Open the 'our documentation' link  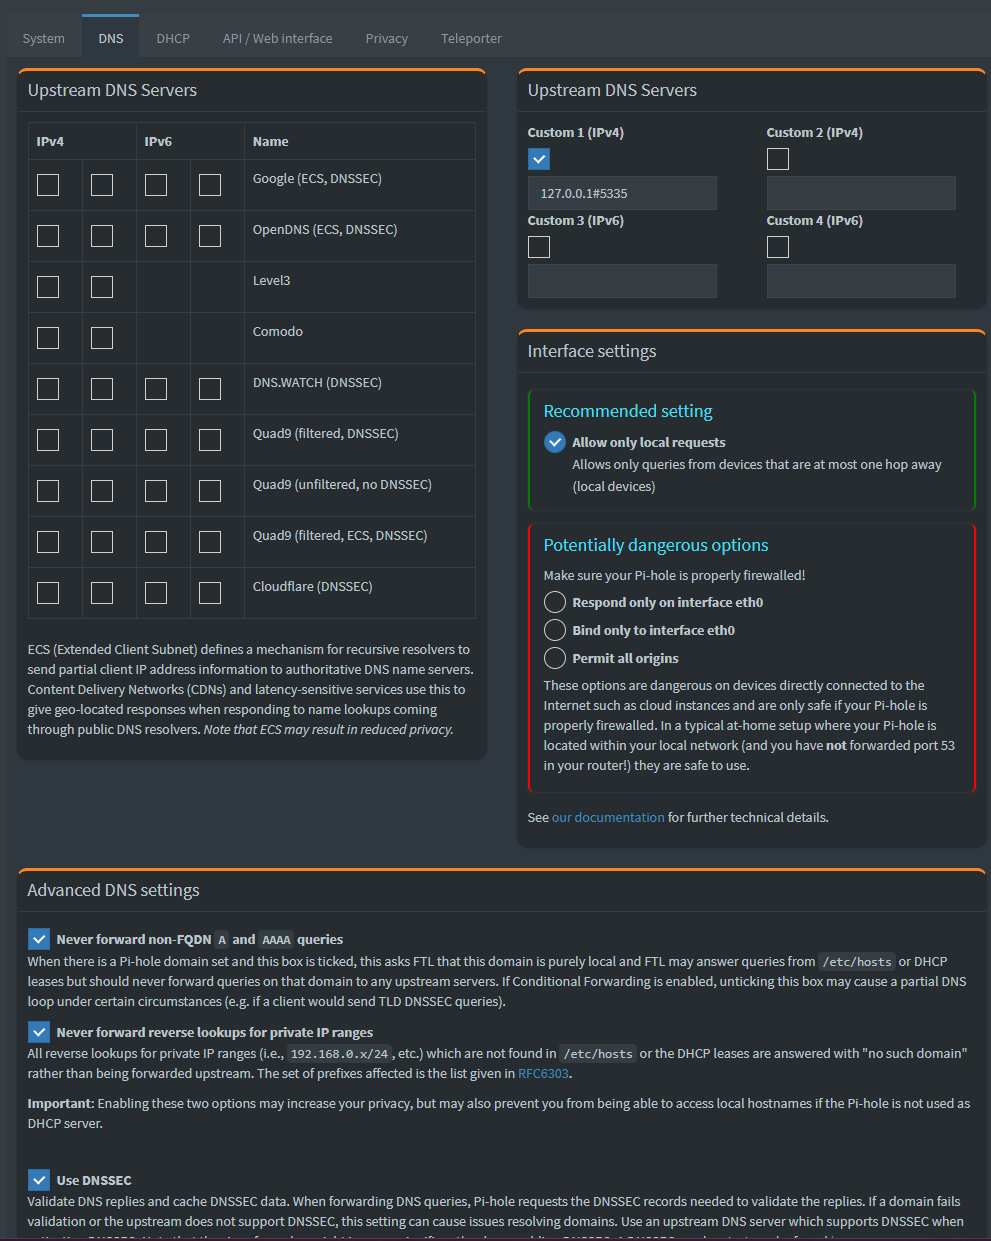(x=608, y=817)
